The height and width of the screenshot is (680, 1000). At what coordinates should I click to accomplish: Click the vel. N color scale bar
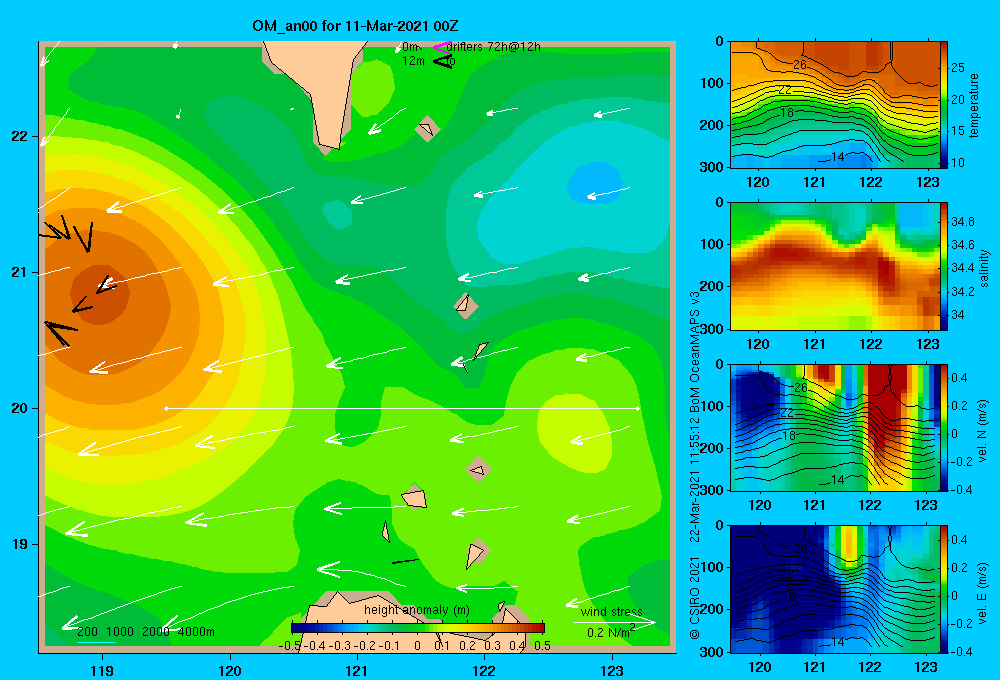(x=944, y=427)
